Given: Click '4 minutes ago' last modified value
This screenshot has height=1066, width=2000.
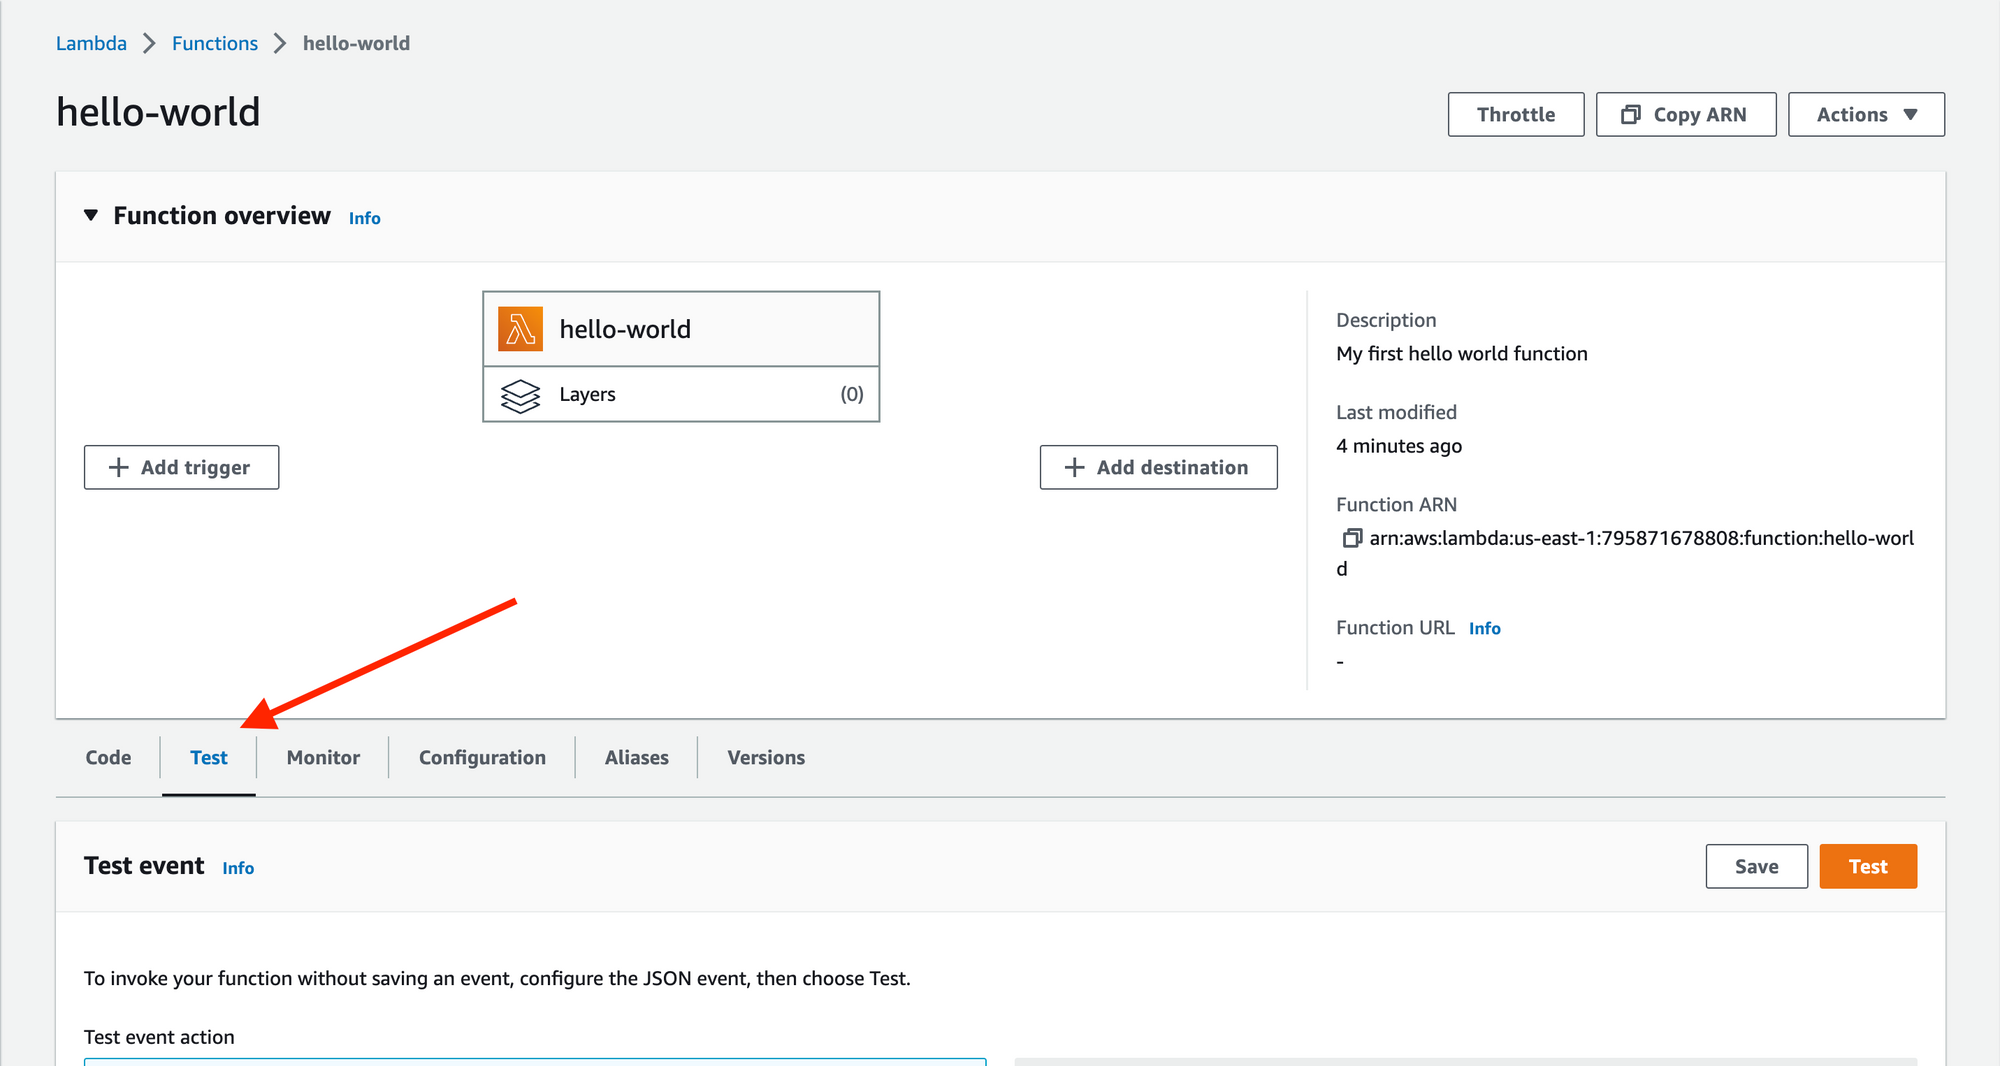Looking at the screenshot, I should [1399, 446].
